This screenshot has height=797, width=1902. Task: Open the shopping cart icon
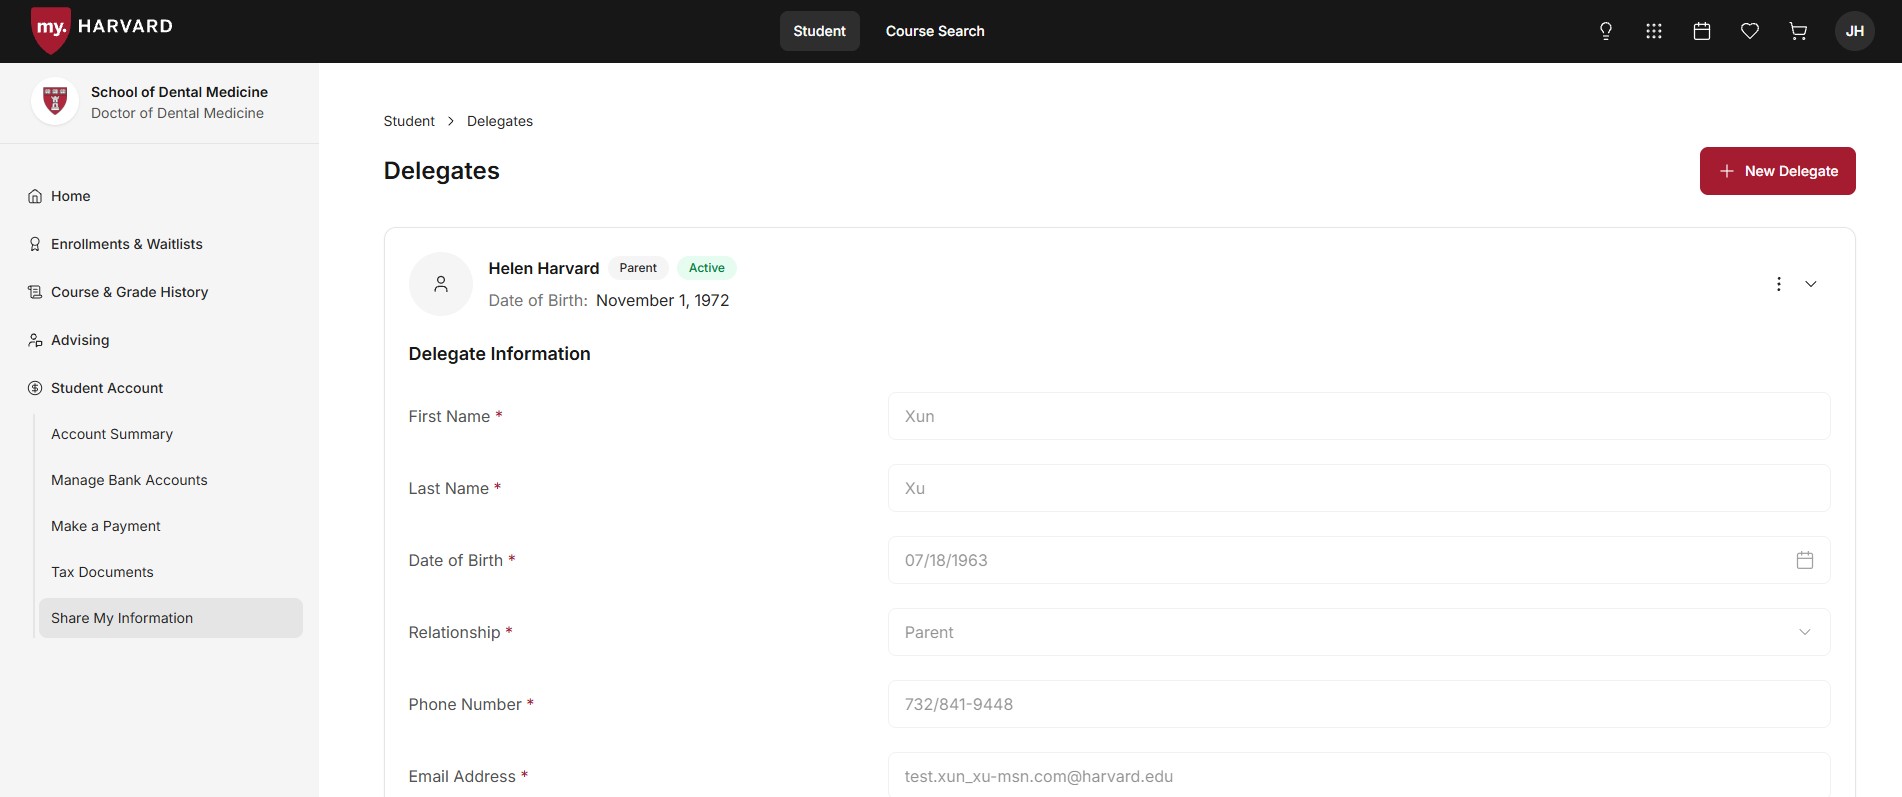[1798, 31]
